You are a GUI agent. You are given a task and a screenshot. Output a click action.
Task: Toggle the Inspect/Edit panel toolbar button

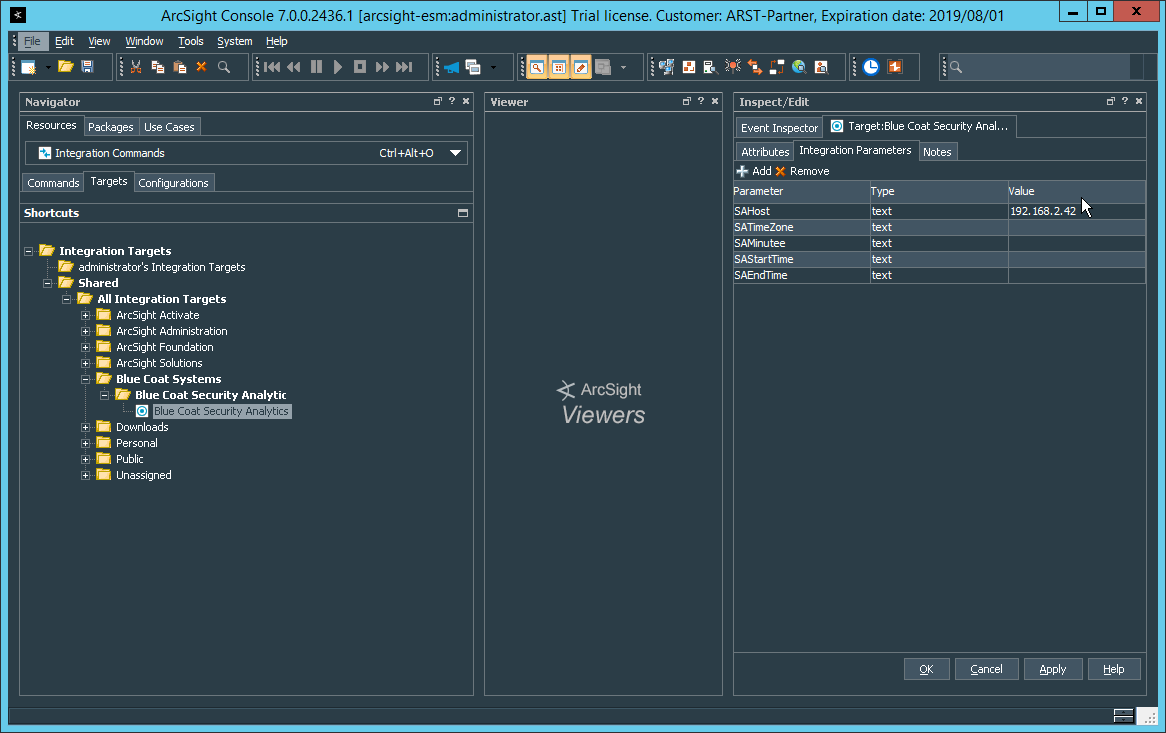pos(581,67)
